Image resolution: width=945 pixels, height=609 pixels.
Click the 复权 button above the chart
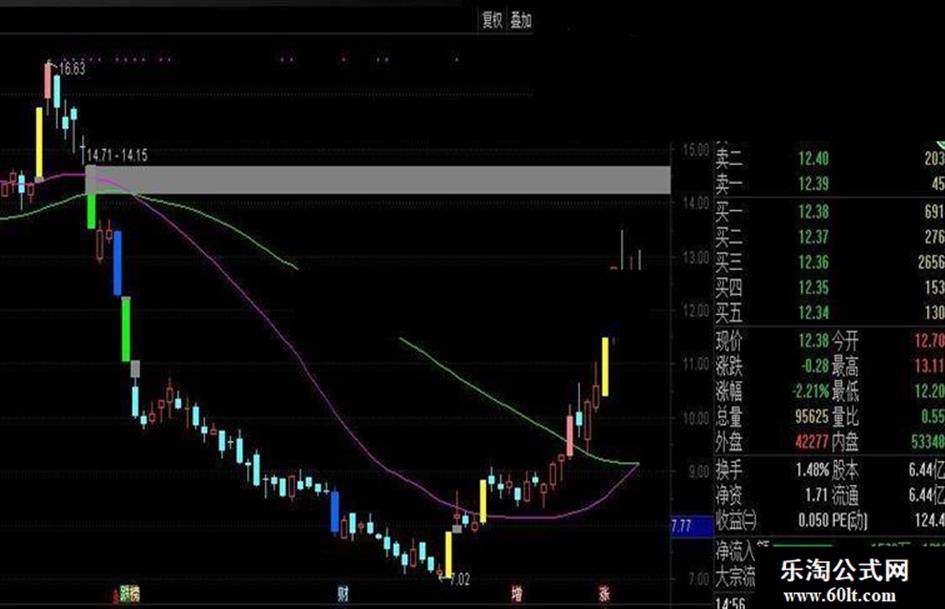click(492, 20)
